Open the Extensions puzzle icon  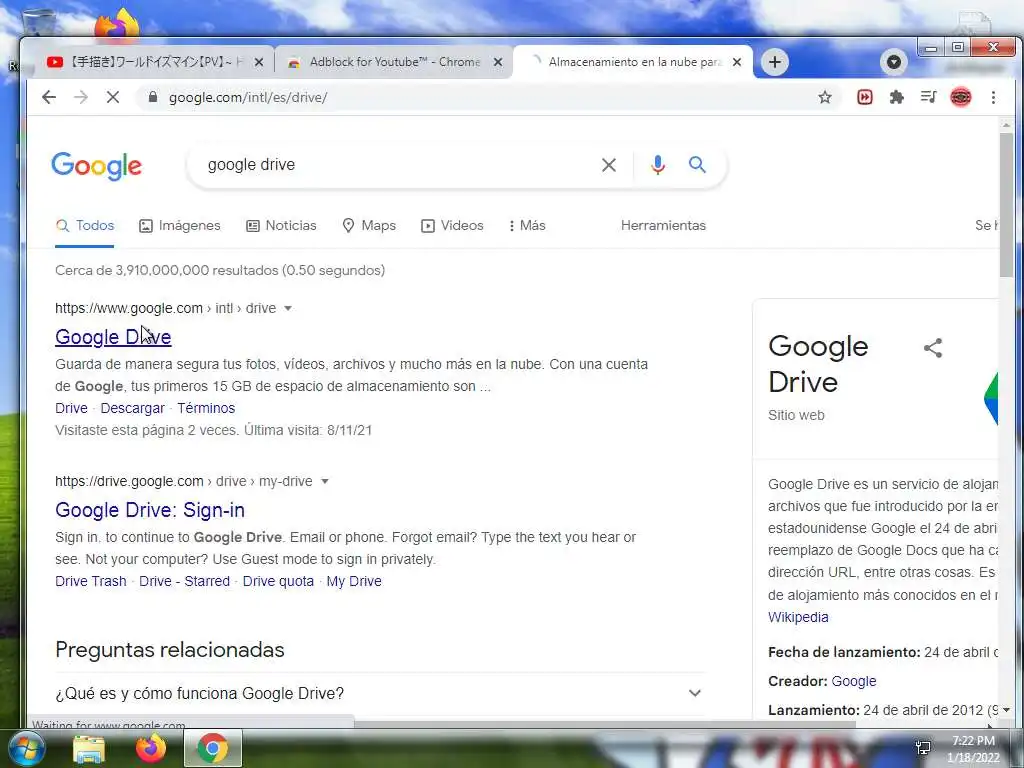[x=897, y=97]
